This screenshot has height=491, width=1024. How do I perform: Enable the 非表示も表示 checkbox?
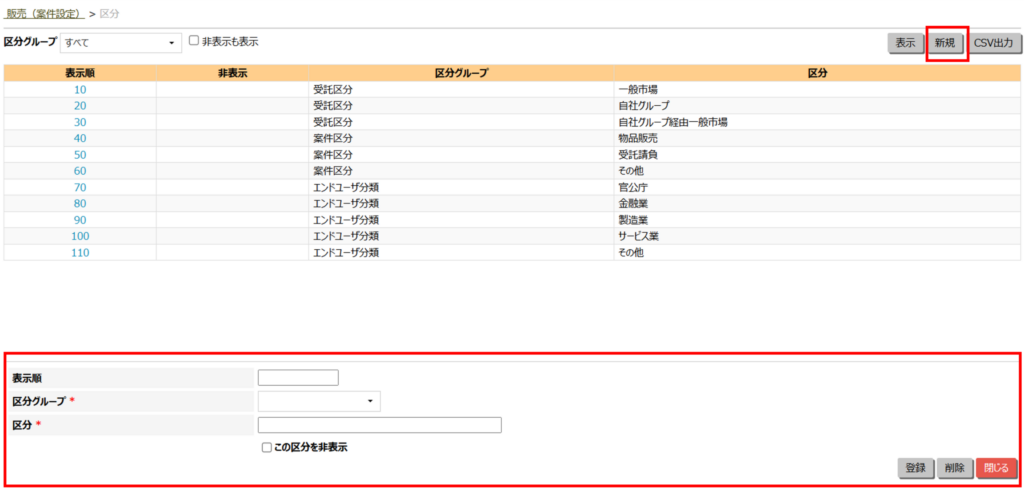(x=194, y=42)
